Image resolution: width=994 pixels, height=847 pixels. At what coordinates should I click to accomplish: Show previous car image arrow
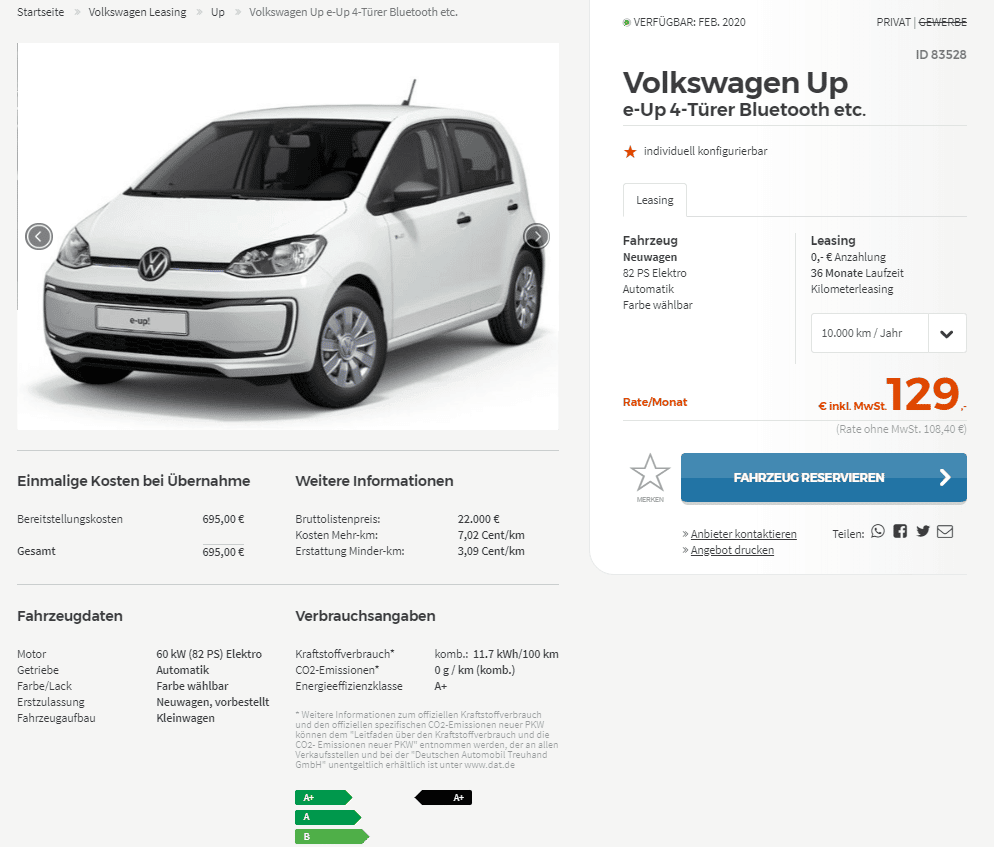(39, 237)
